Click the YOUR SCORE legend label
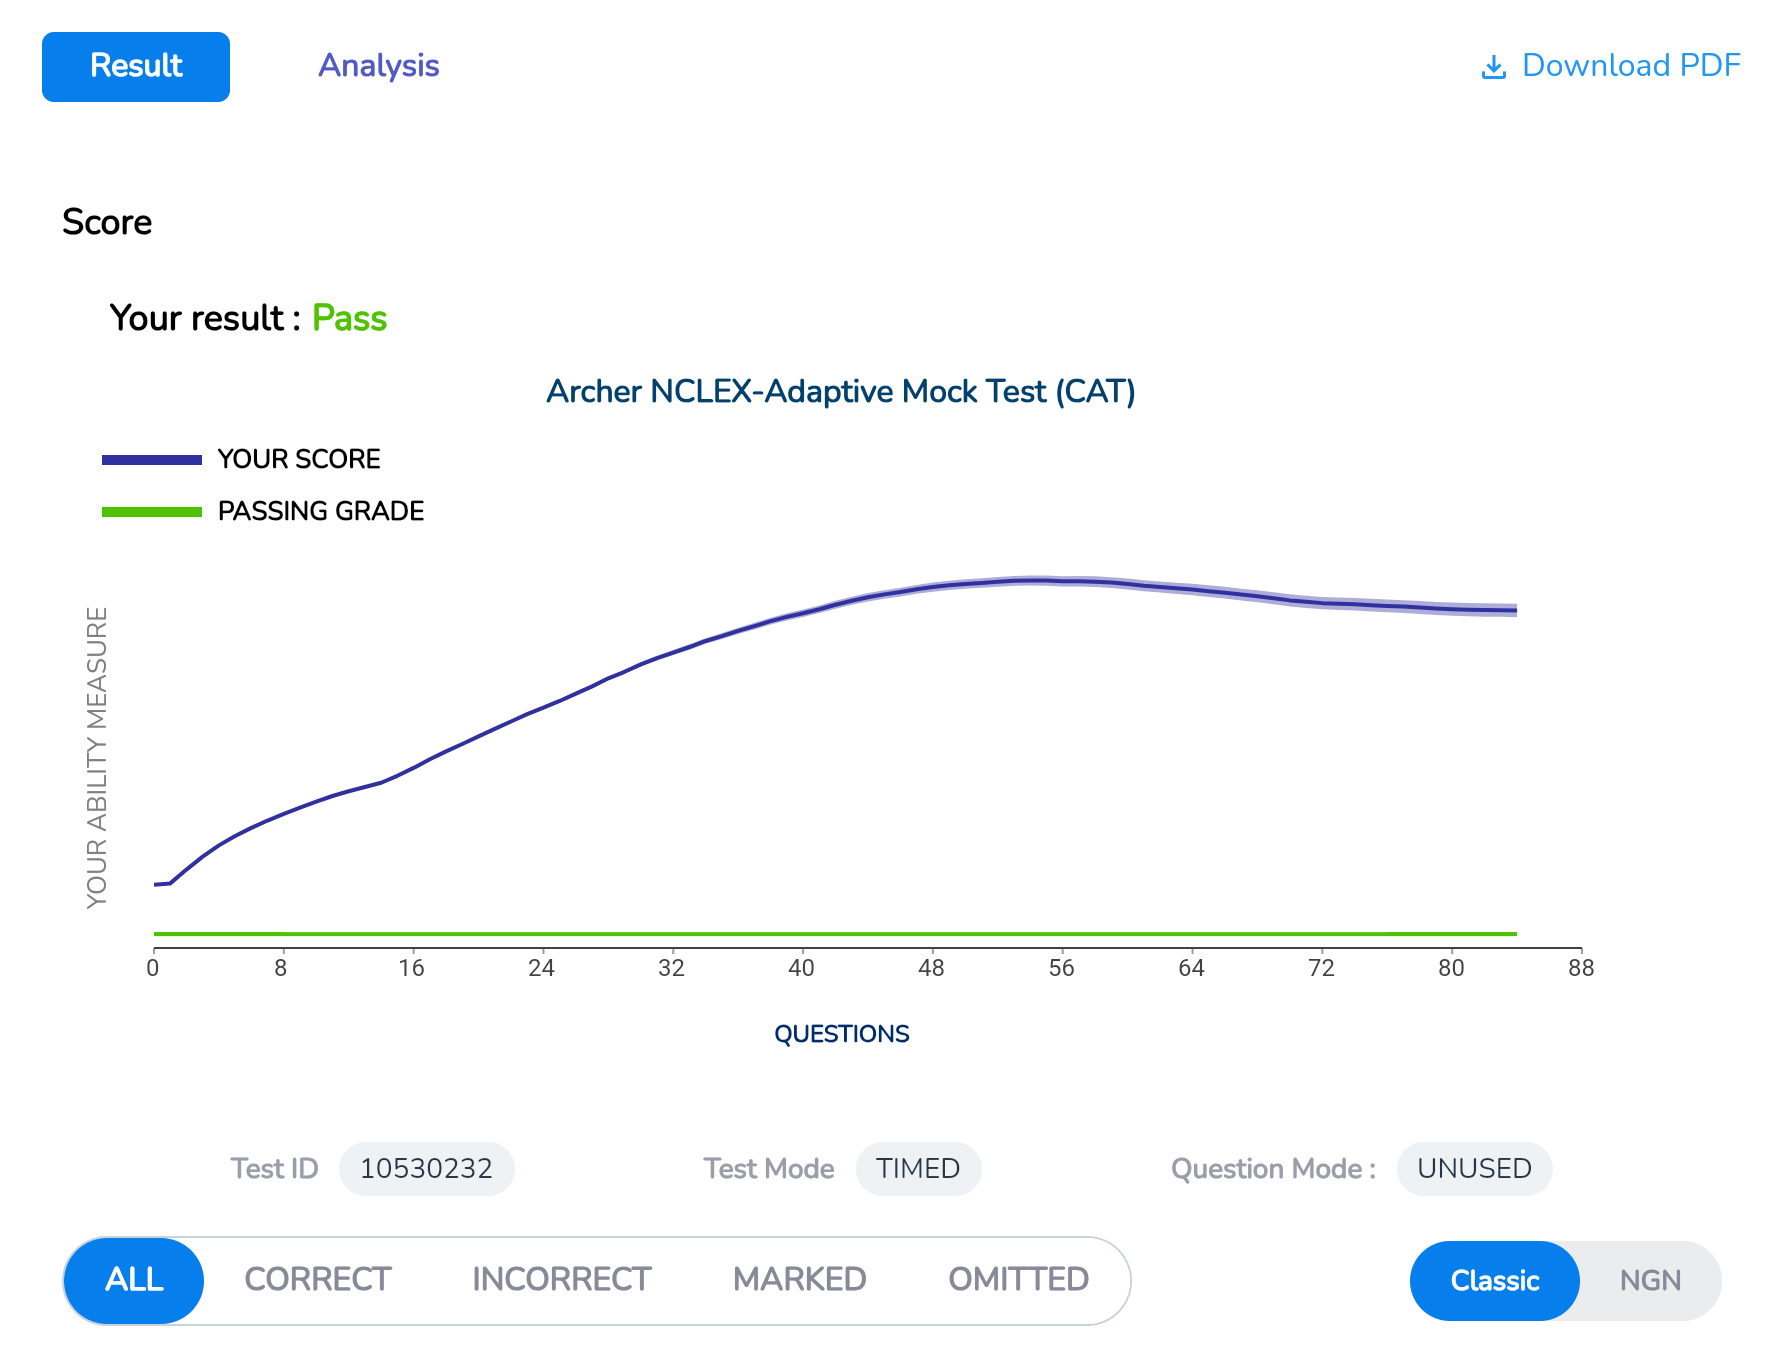 click(x=299, y=459)
